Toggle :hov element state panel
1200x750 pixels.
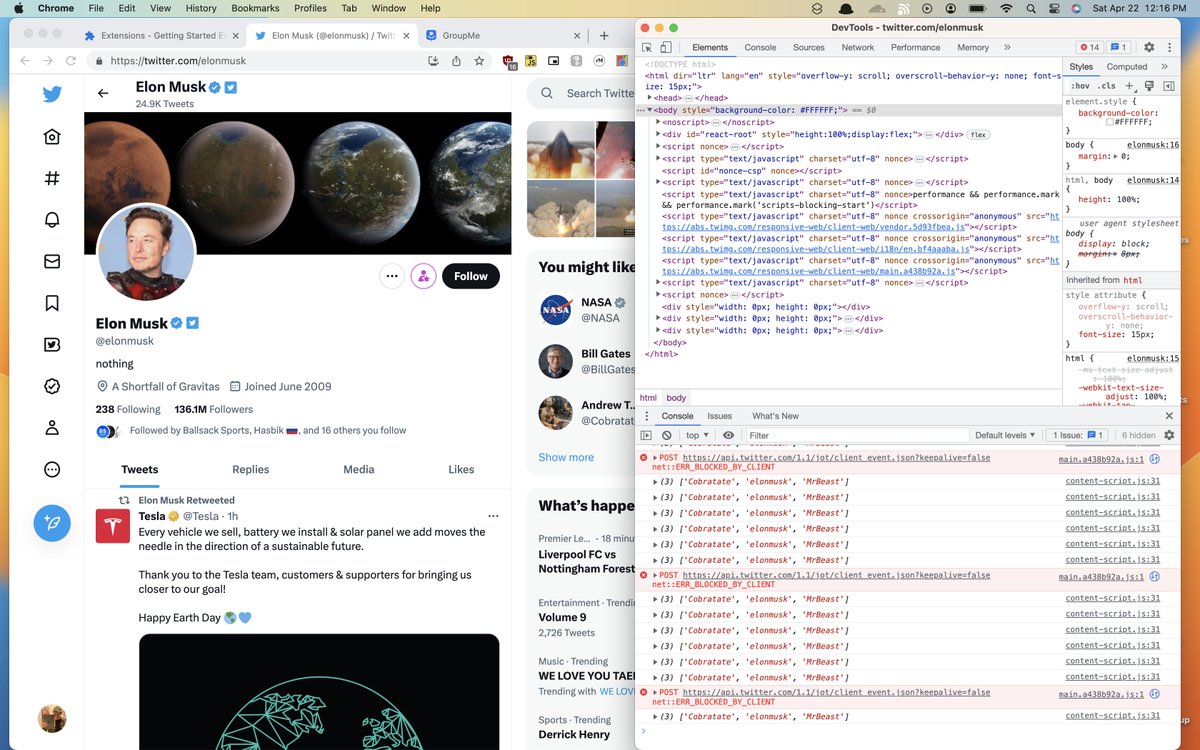[x=1080, y=86]
